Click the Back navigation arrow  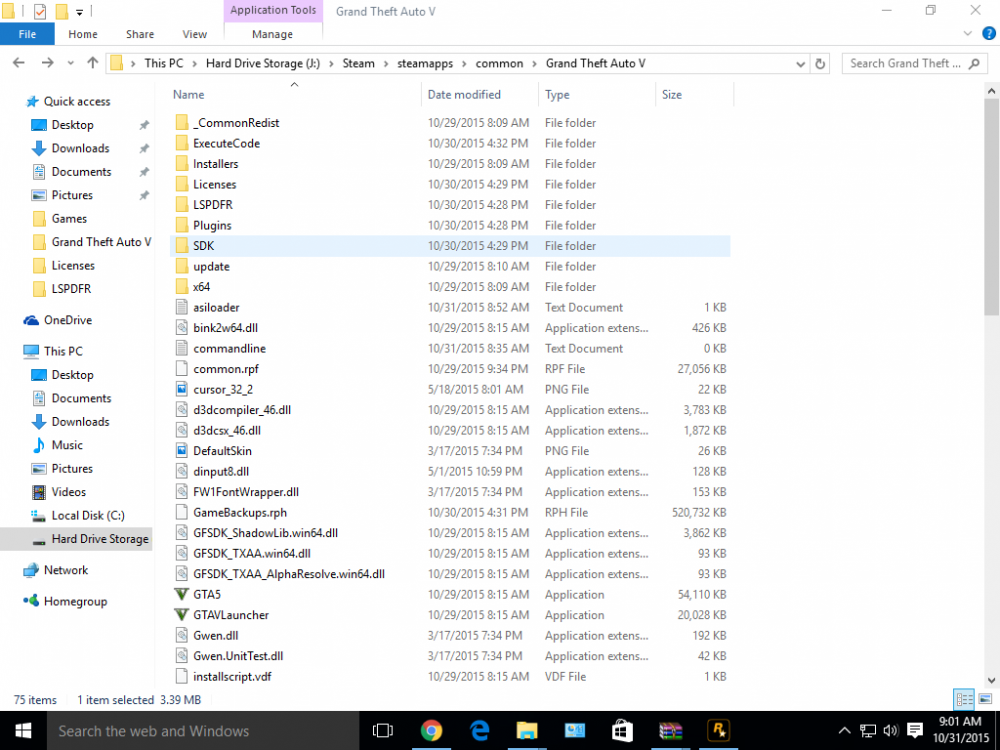(18, 62)
